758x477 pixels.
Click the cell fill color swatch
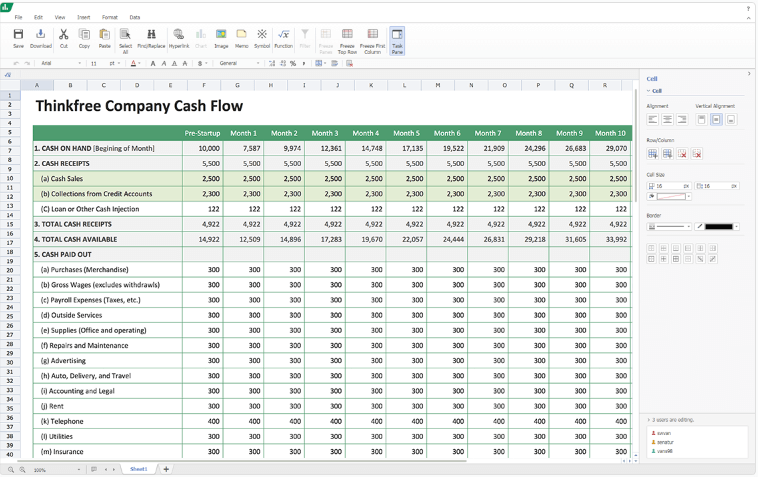click(x=671, y=196)
